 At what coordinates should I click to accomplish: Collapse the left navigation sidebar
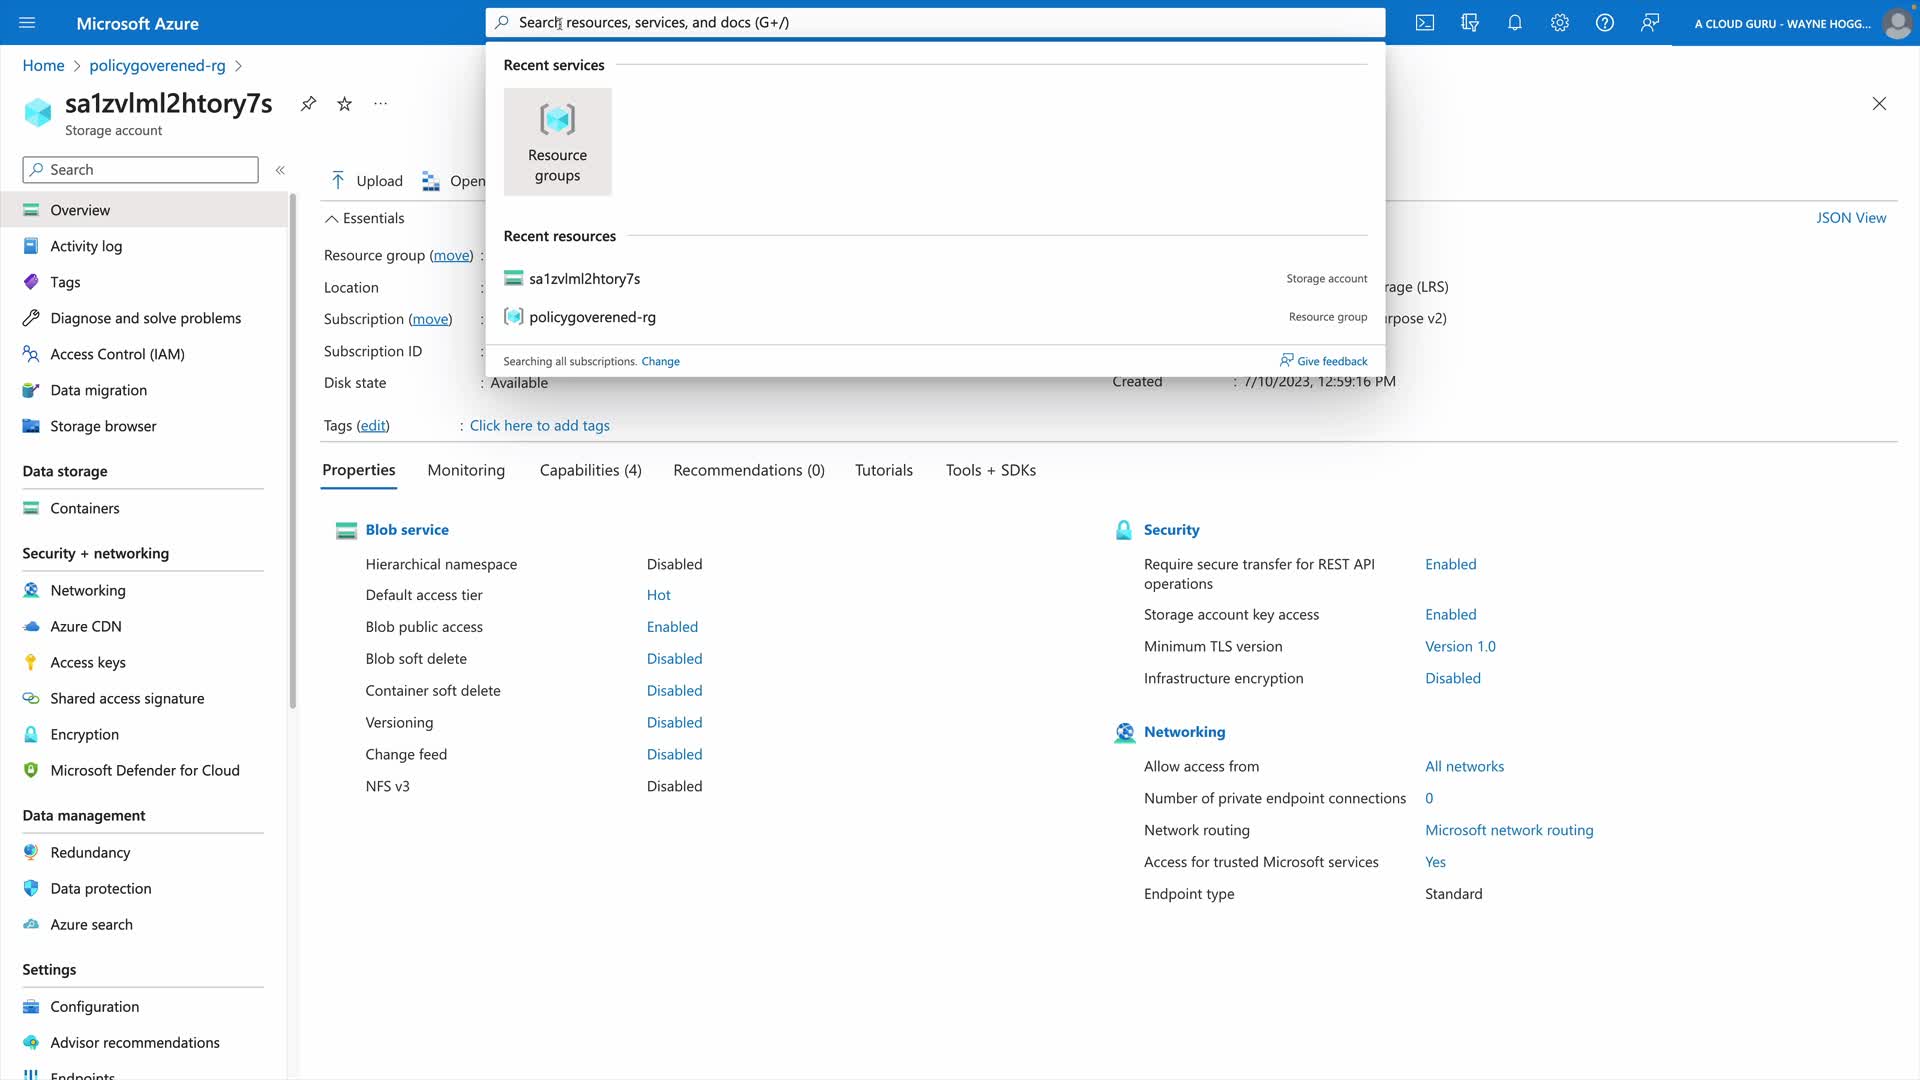click(280, 170)
